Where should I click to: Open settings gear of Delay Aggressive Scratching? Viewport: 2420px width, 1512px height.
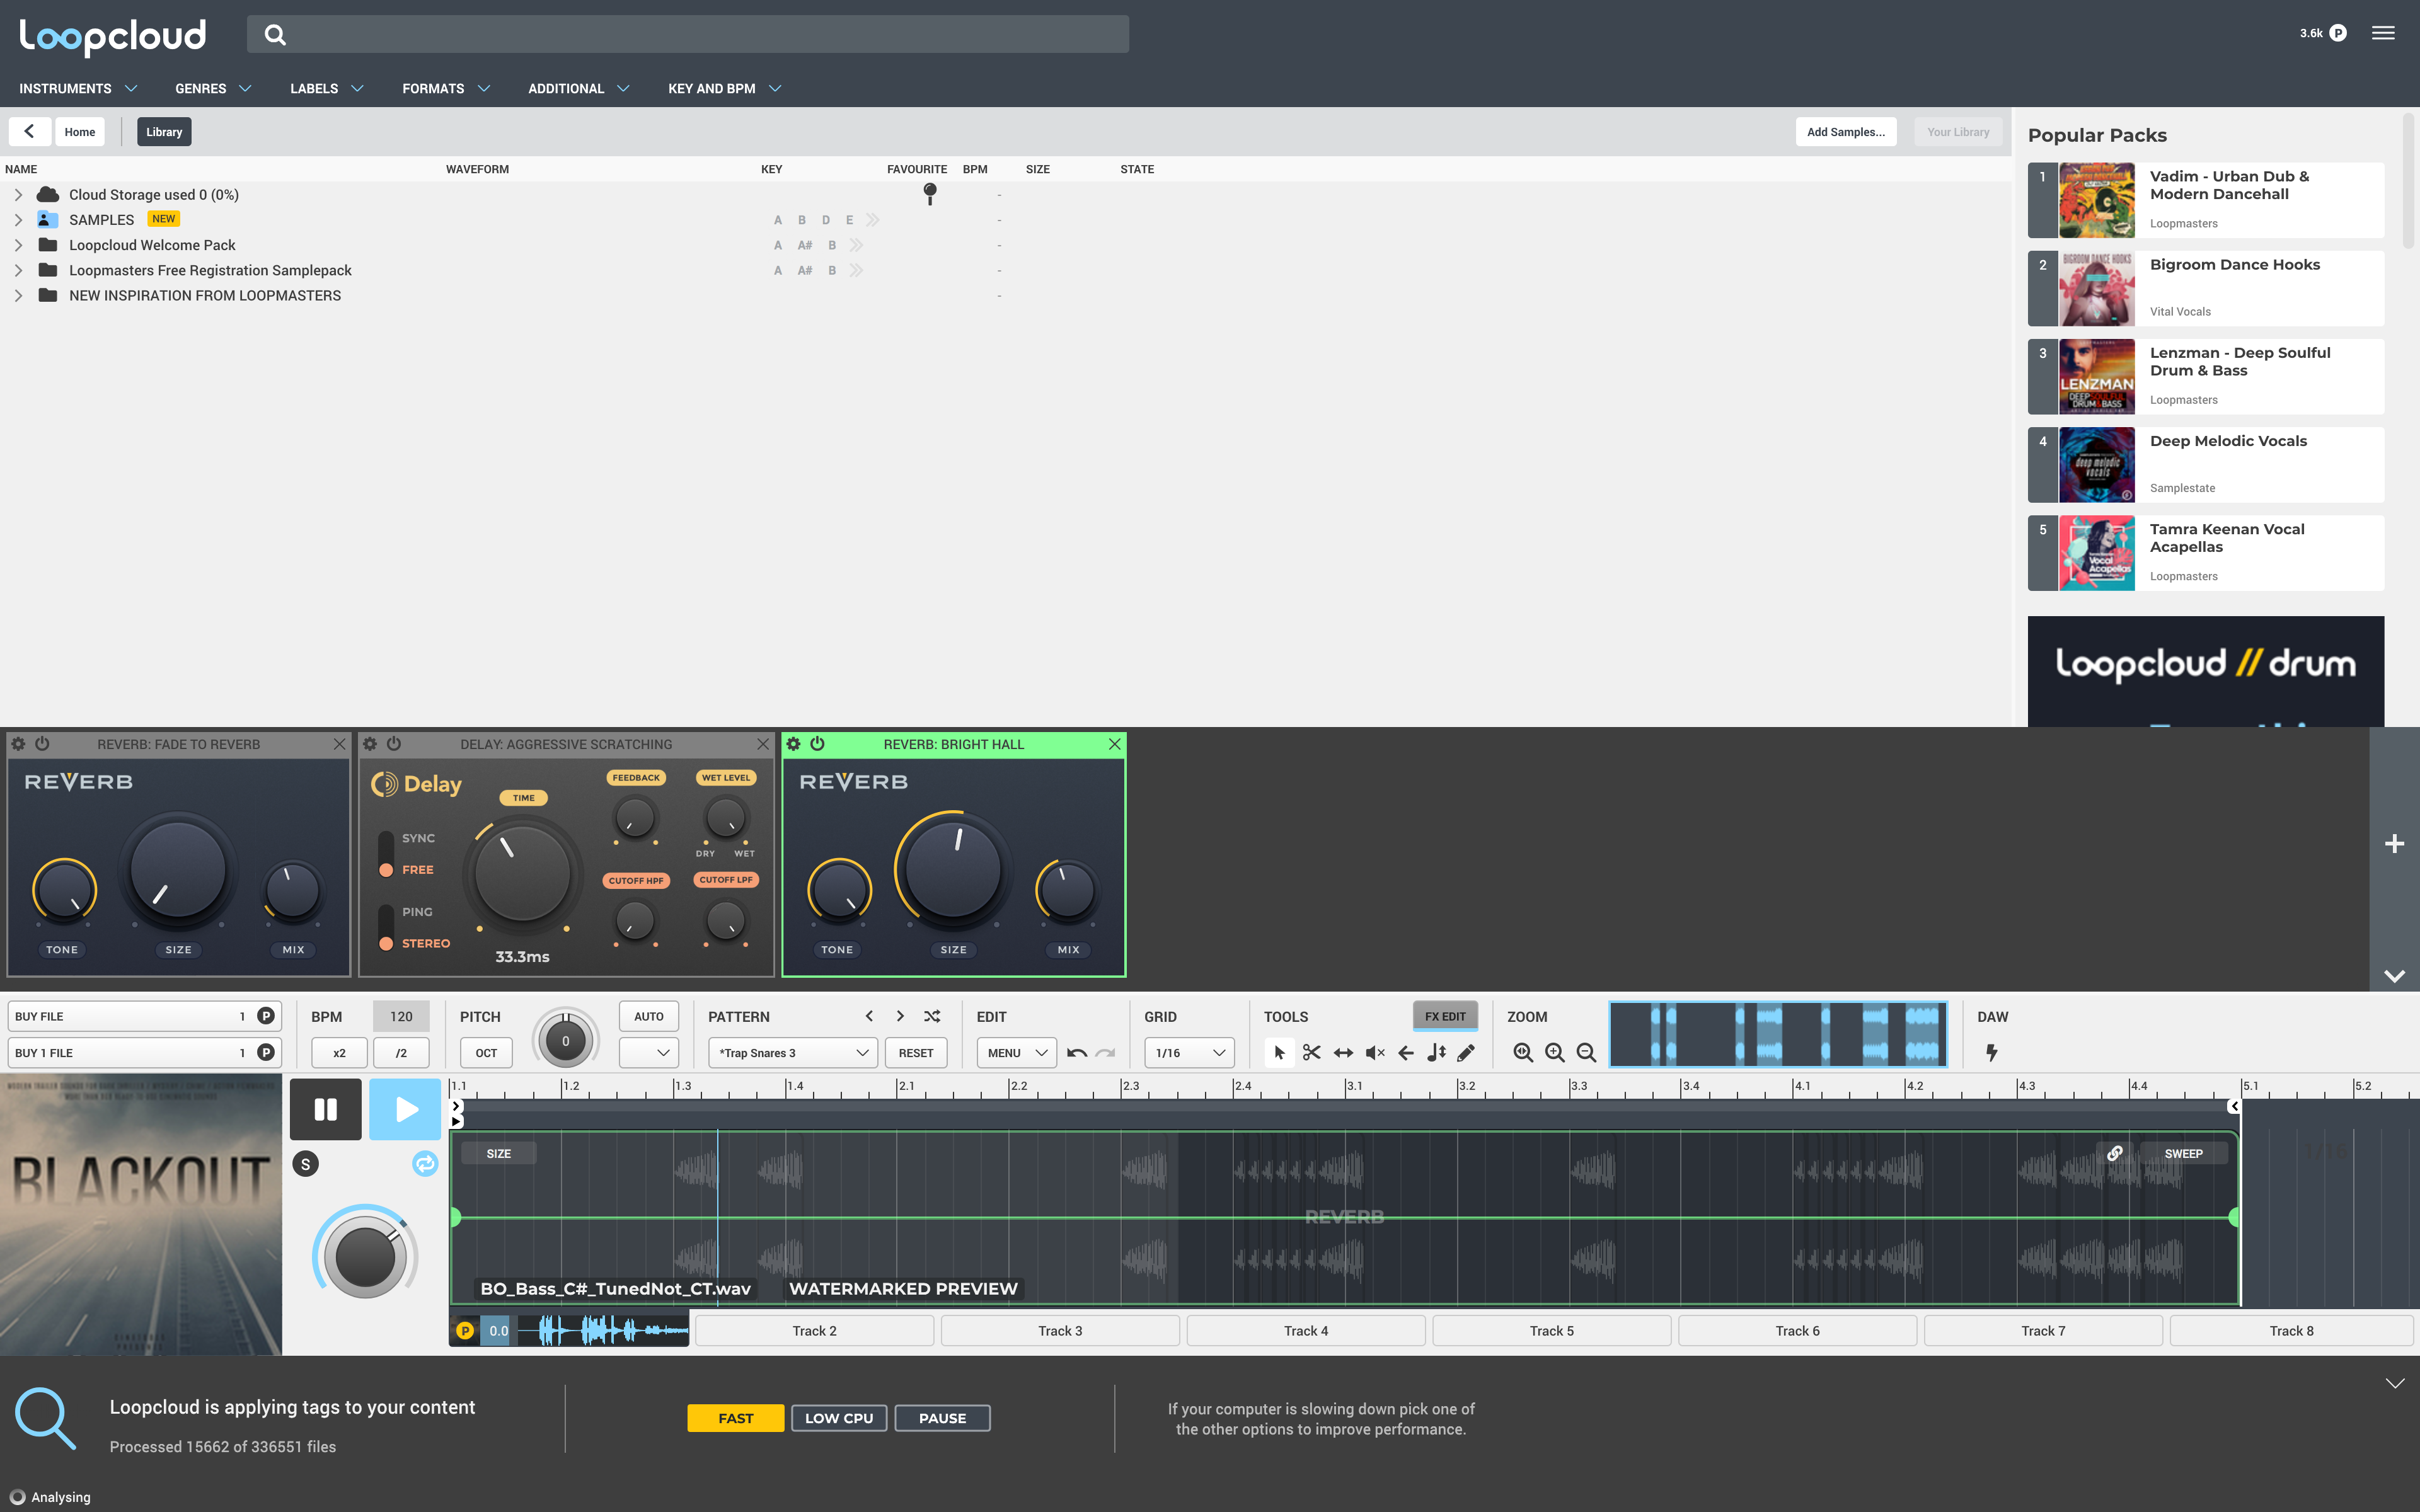tap(370, 744)
